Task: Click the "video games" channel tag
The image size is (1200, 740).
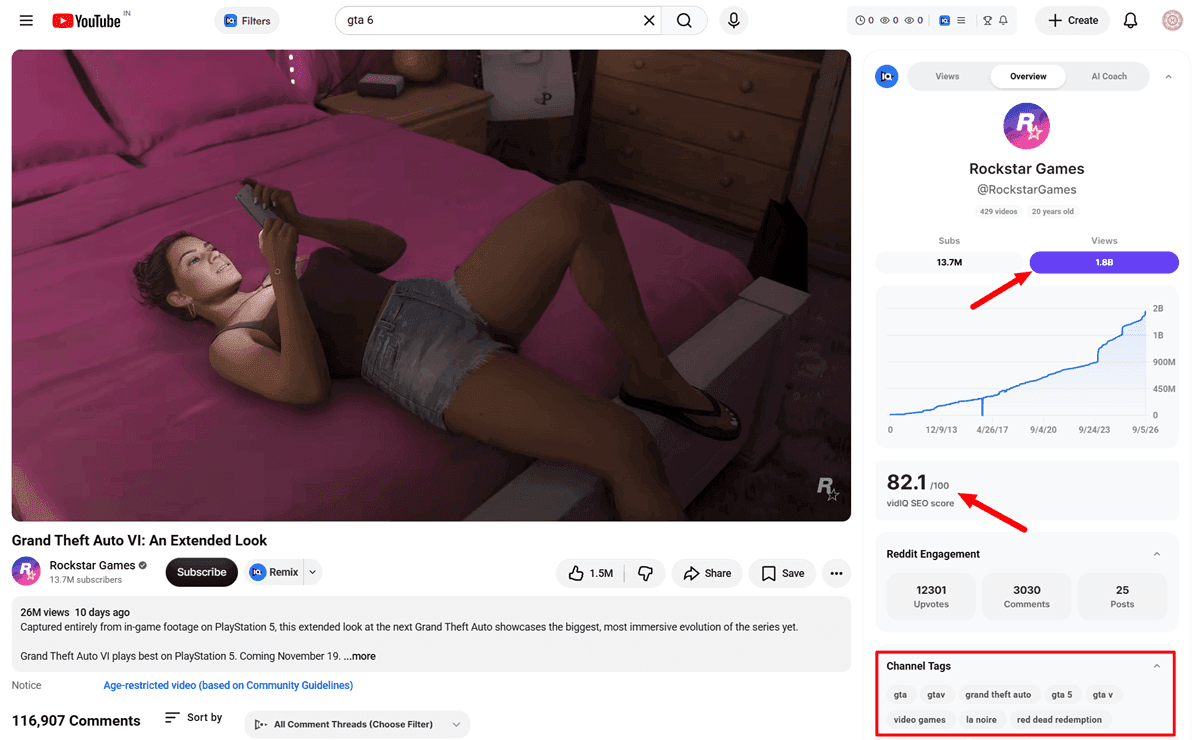Action: (x=920, y=719)
